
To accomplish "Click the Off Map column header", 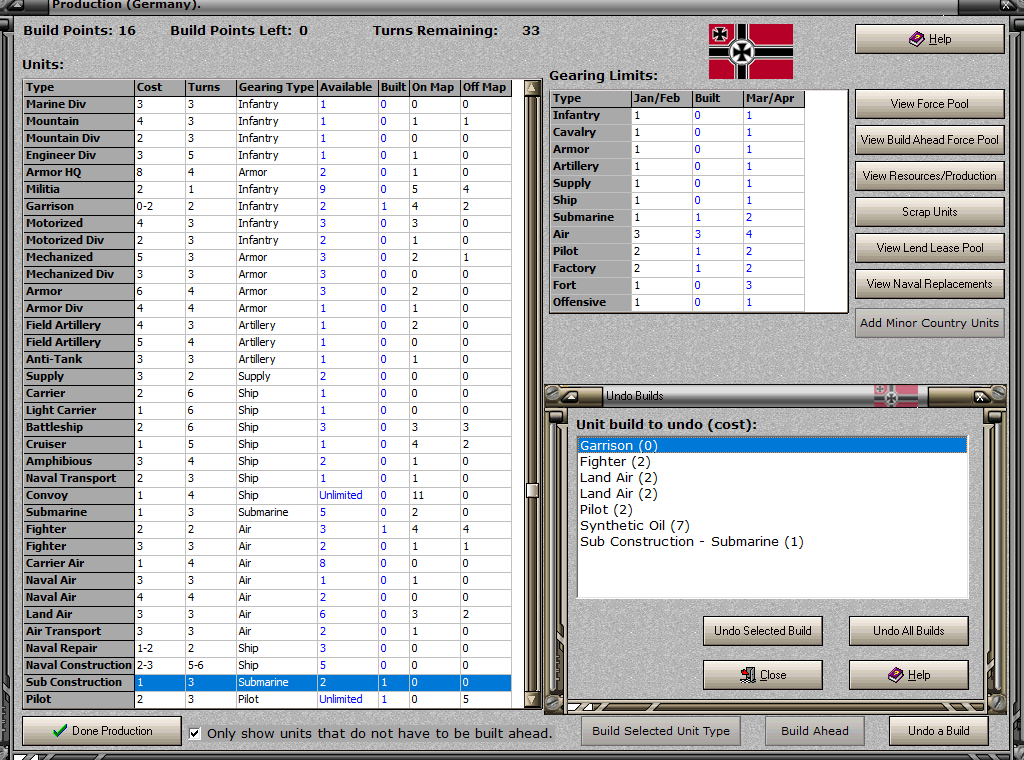I will [x=485, y=87].
